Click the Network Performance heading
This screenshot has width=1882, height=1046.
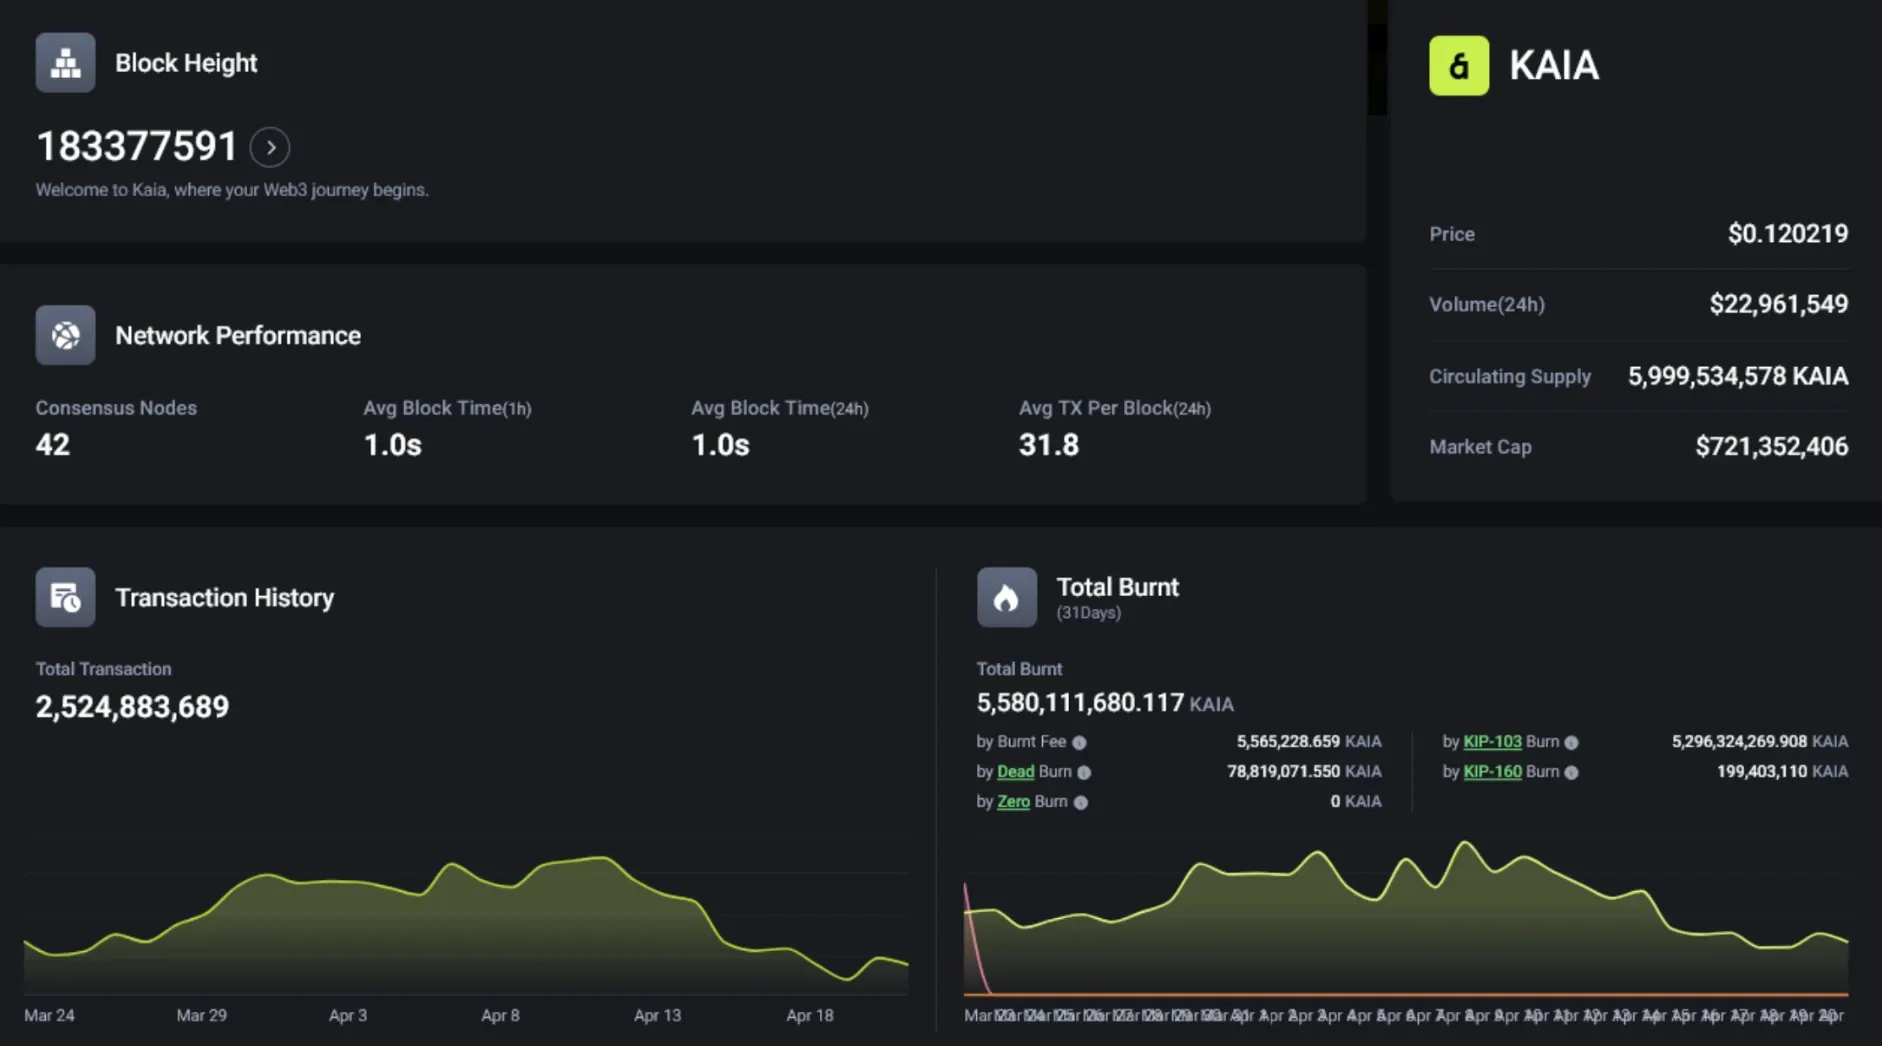click(x=238, y=335)
